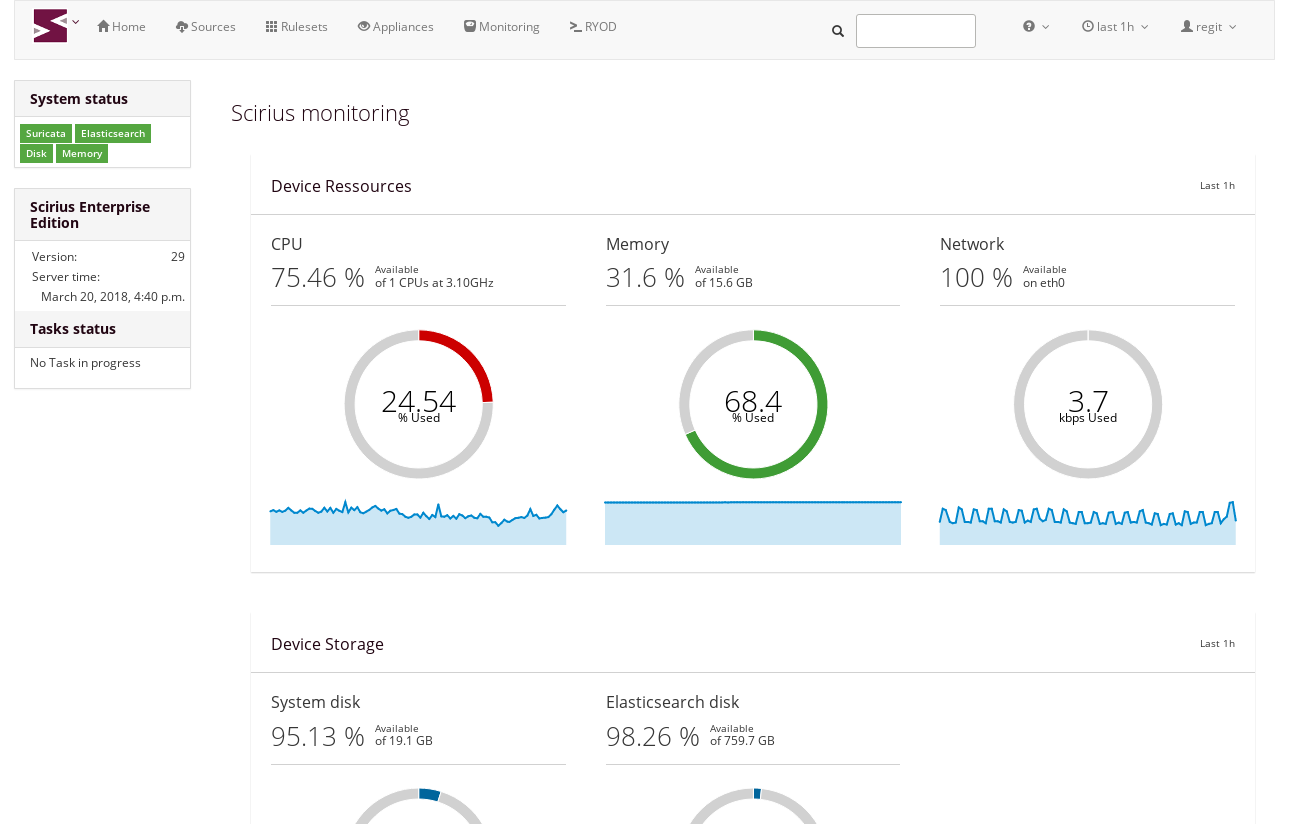
Task: Select the Monitoring menu item
Action: 502,27
